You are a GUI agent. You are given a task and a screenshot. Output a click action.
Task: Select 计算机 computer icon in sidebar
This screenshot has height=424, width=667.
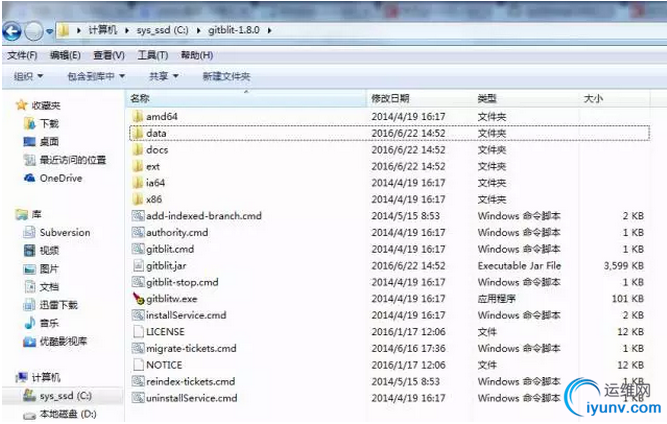(x=22, y=377)
